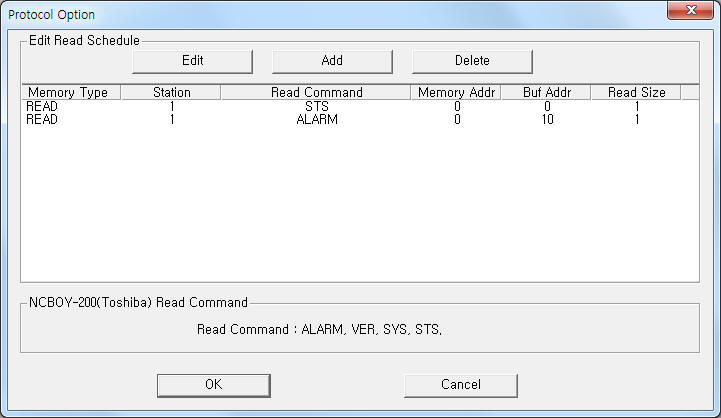
Task: Click the Delete button
Action: tap(472, 60)
